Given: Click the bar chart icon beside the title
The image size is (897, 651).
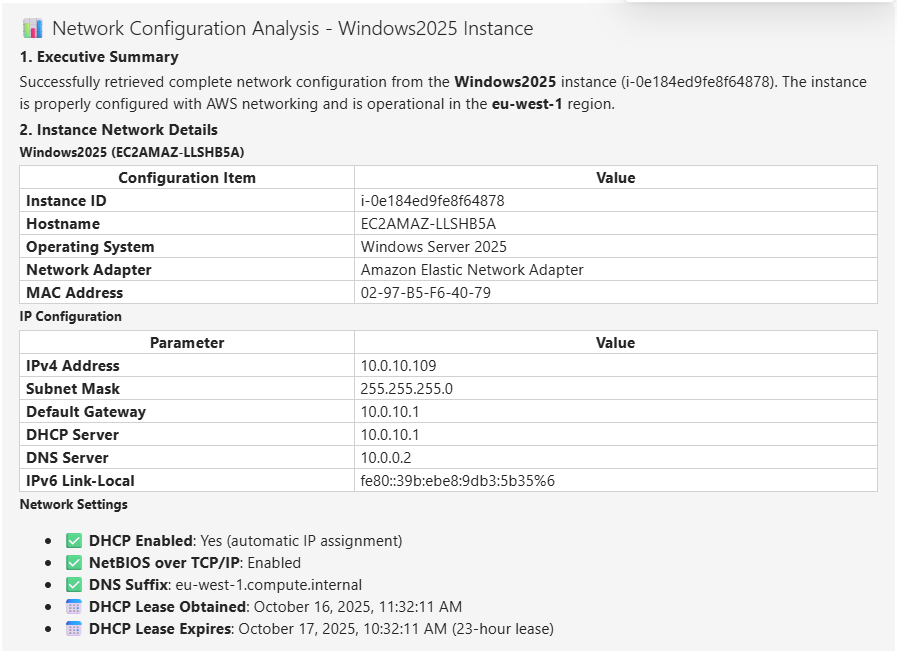Looking at the screenshot, I should coord(32,28).
